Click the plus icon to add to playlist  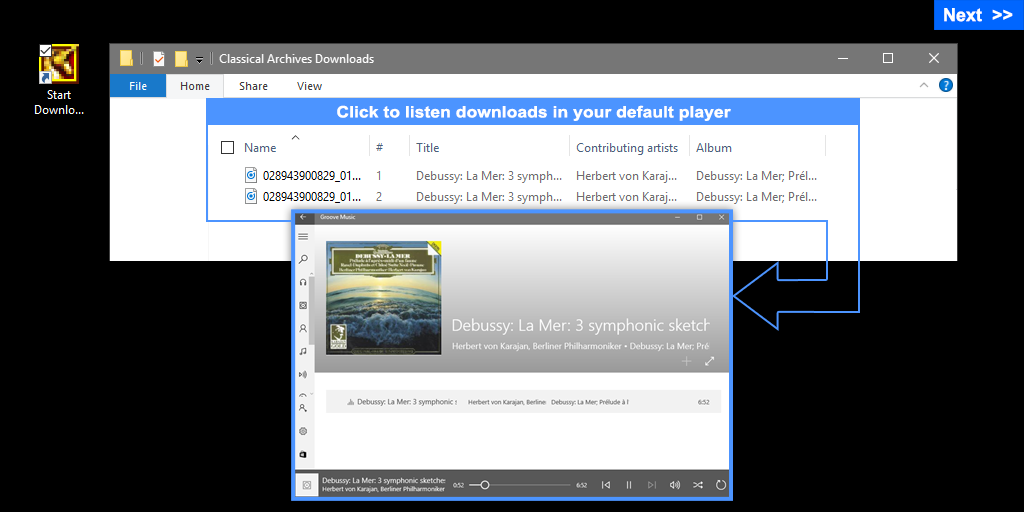pyautogui.click(x=686, y=361)
